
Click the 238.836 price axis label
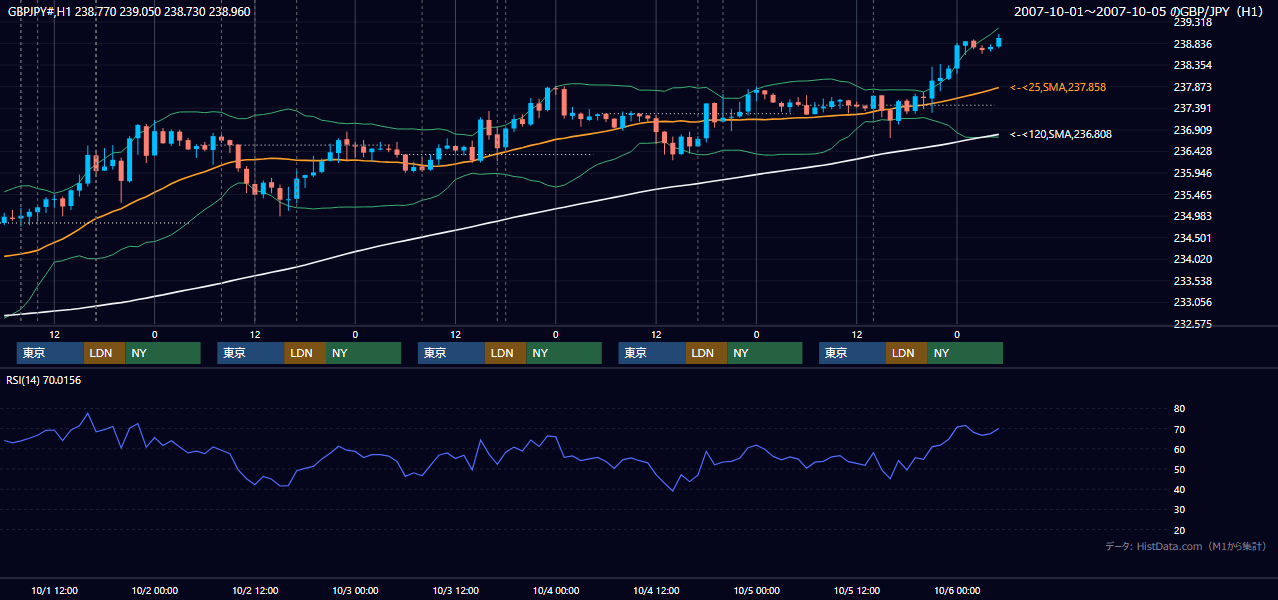pyautogui.click(x=1193, y=44)
